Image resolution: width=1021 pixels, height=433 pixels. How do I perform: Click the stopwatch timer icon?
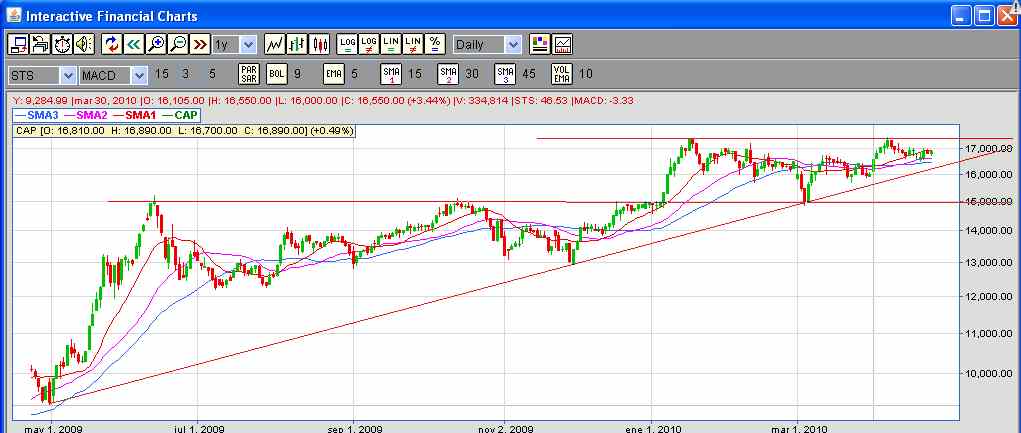click(x=63, y=44)
